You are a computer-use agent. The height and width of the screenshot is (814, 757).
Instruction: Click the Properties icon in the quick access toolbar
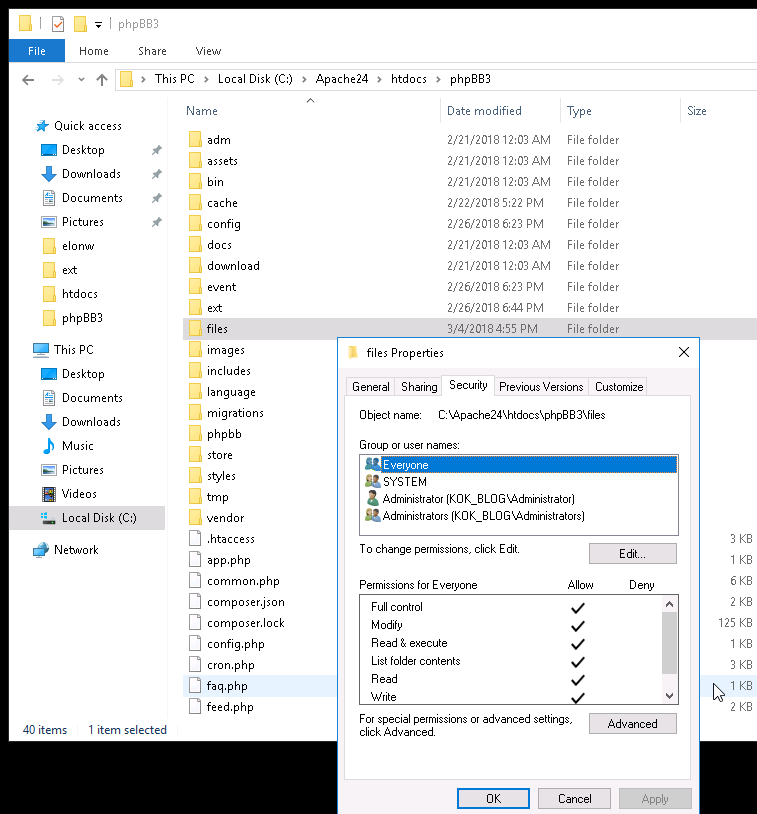58,24
